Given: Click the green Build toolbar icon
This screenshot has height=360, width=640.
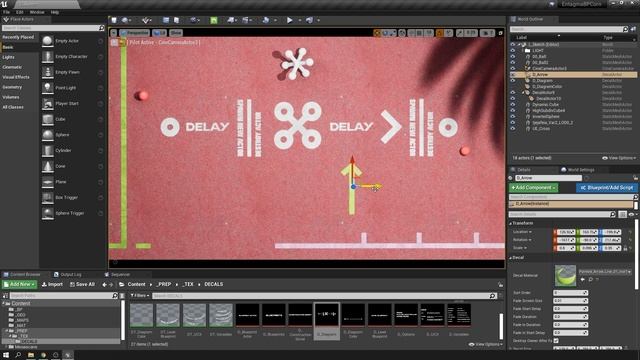Looking at the screenshot, I should click(214, 20).
